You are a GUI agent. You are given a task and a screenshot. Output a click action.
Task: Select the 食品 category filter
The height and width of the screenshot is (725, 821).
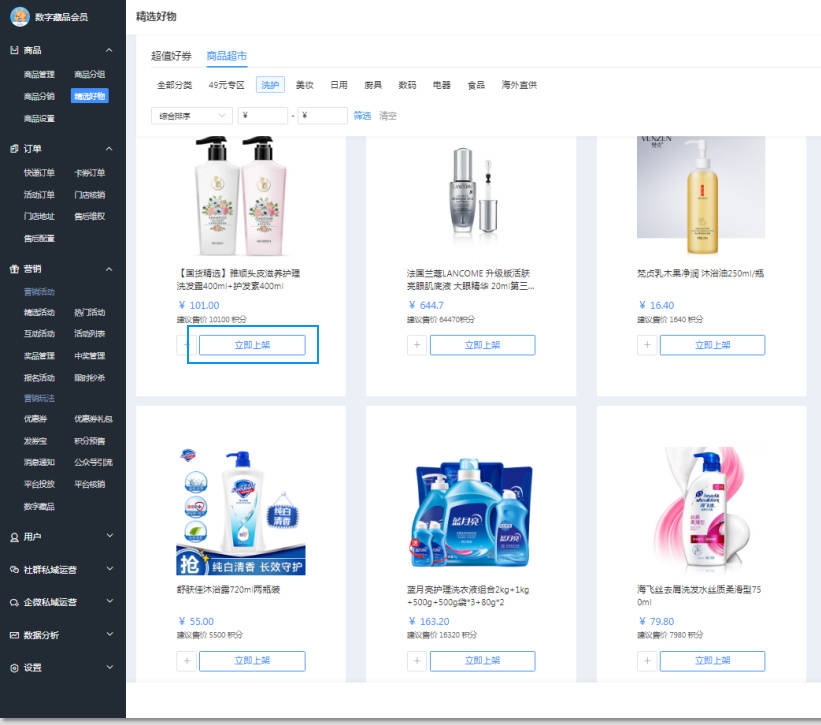pyautogui.click(x=476, y=85)
